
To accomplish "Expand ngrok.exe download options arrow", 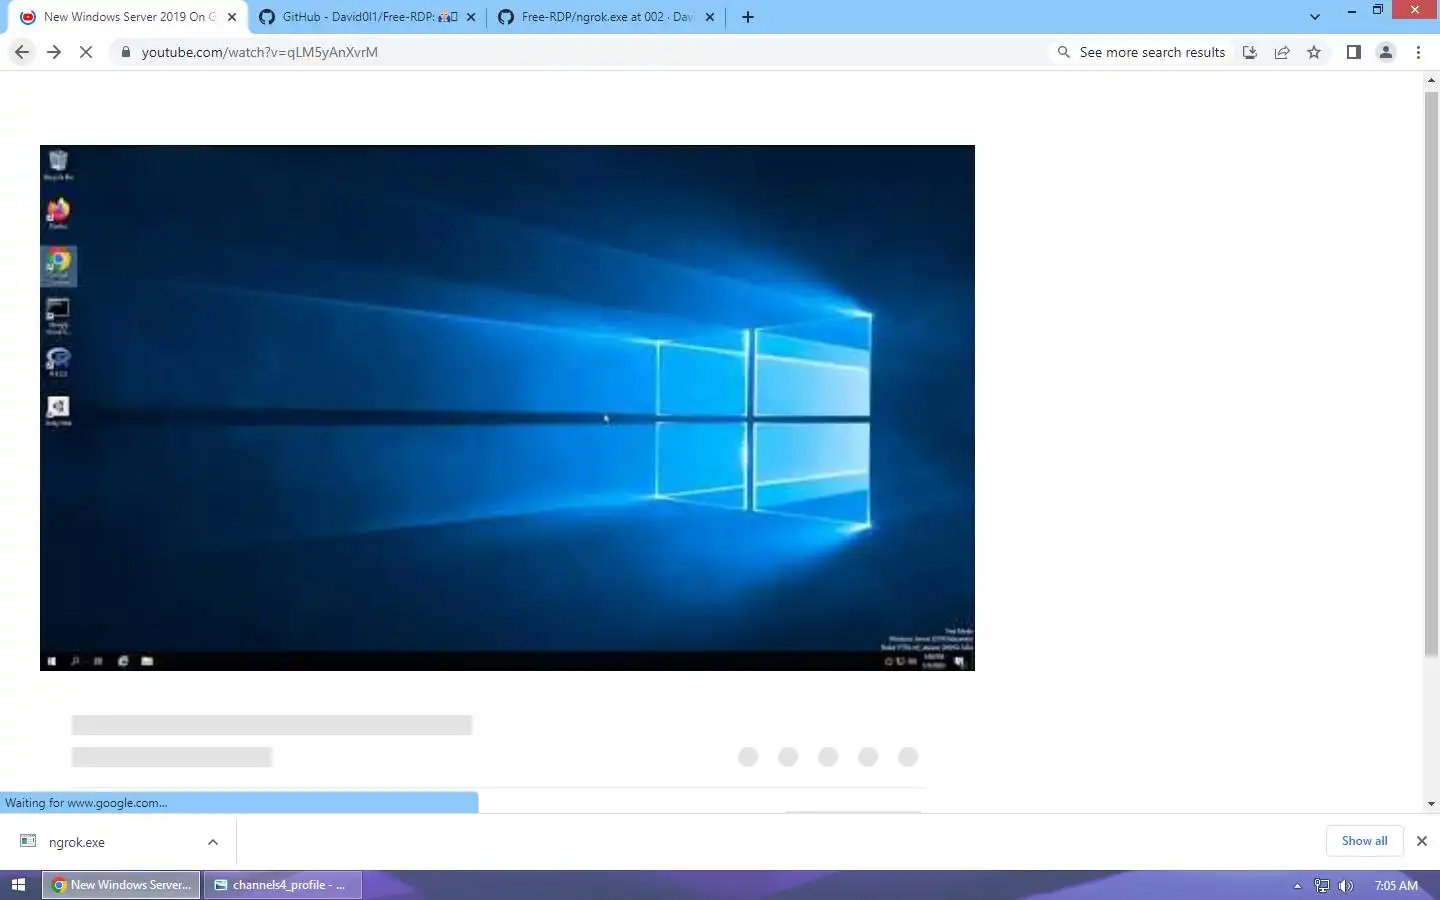I will point(213,842).
